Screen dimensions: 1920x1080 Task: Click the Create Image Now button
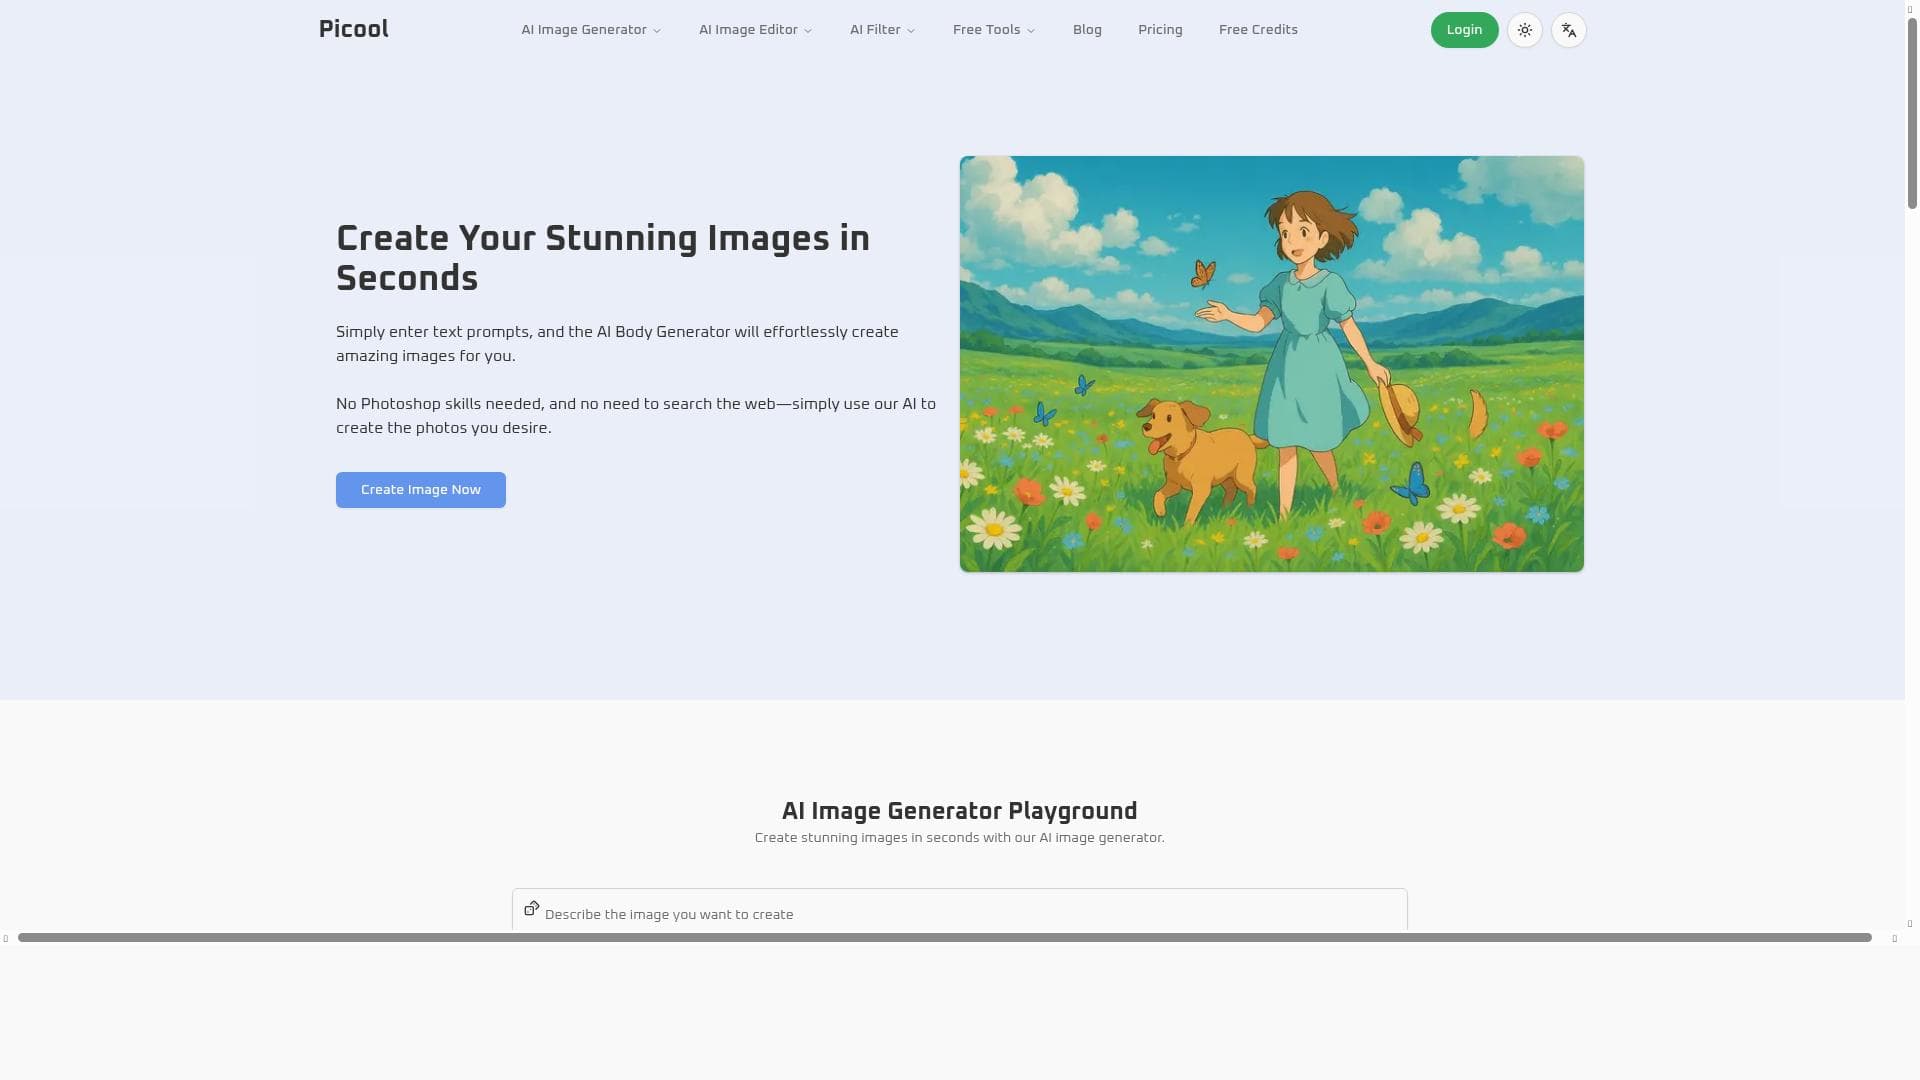click(x=420, y=490)
